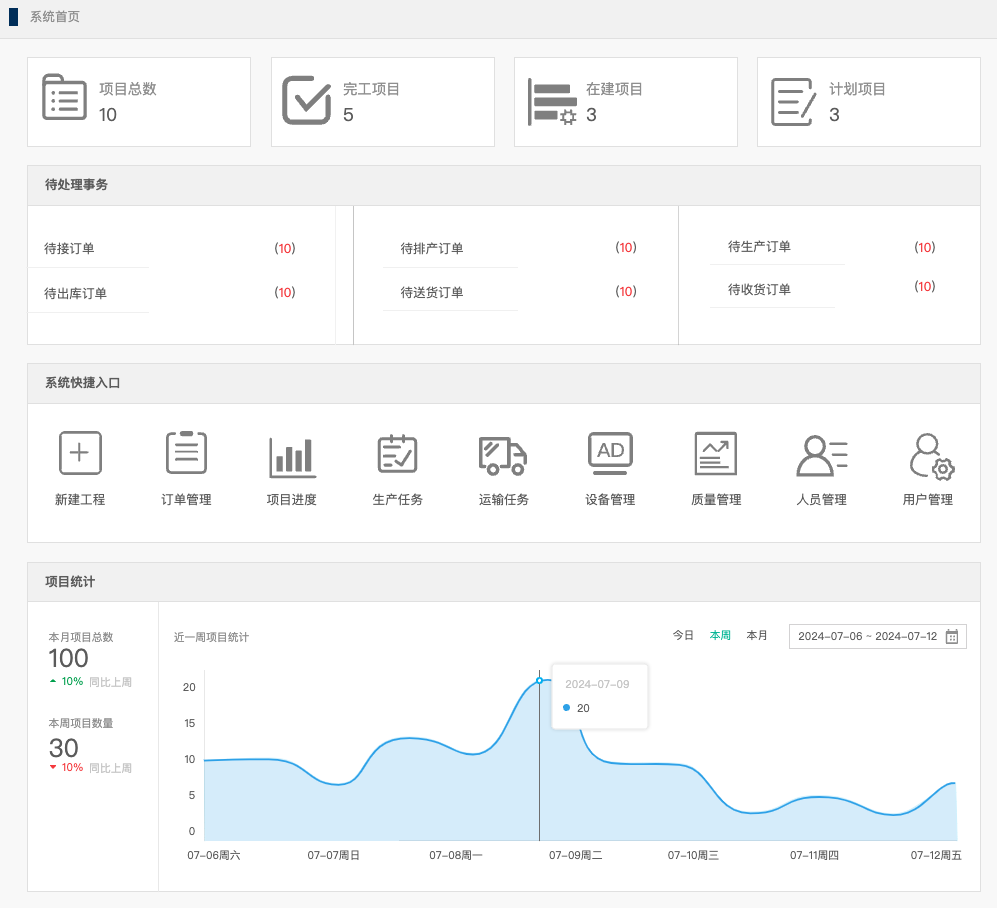The height and width of the screenshot is (908, 997).
Task: Switch chart to 本月 view
Action: [757, 636]
